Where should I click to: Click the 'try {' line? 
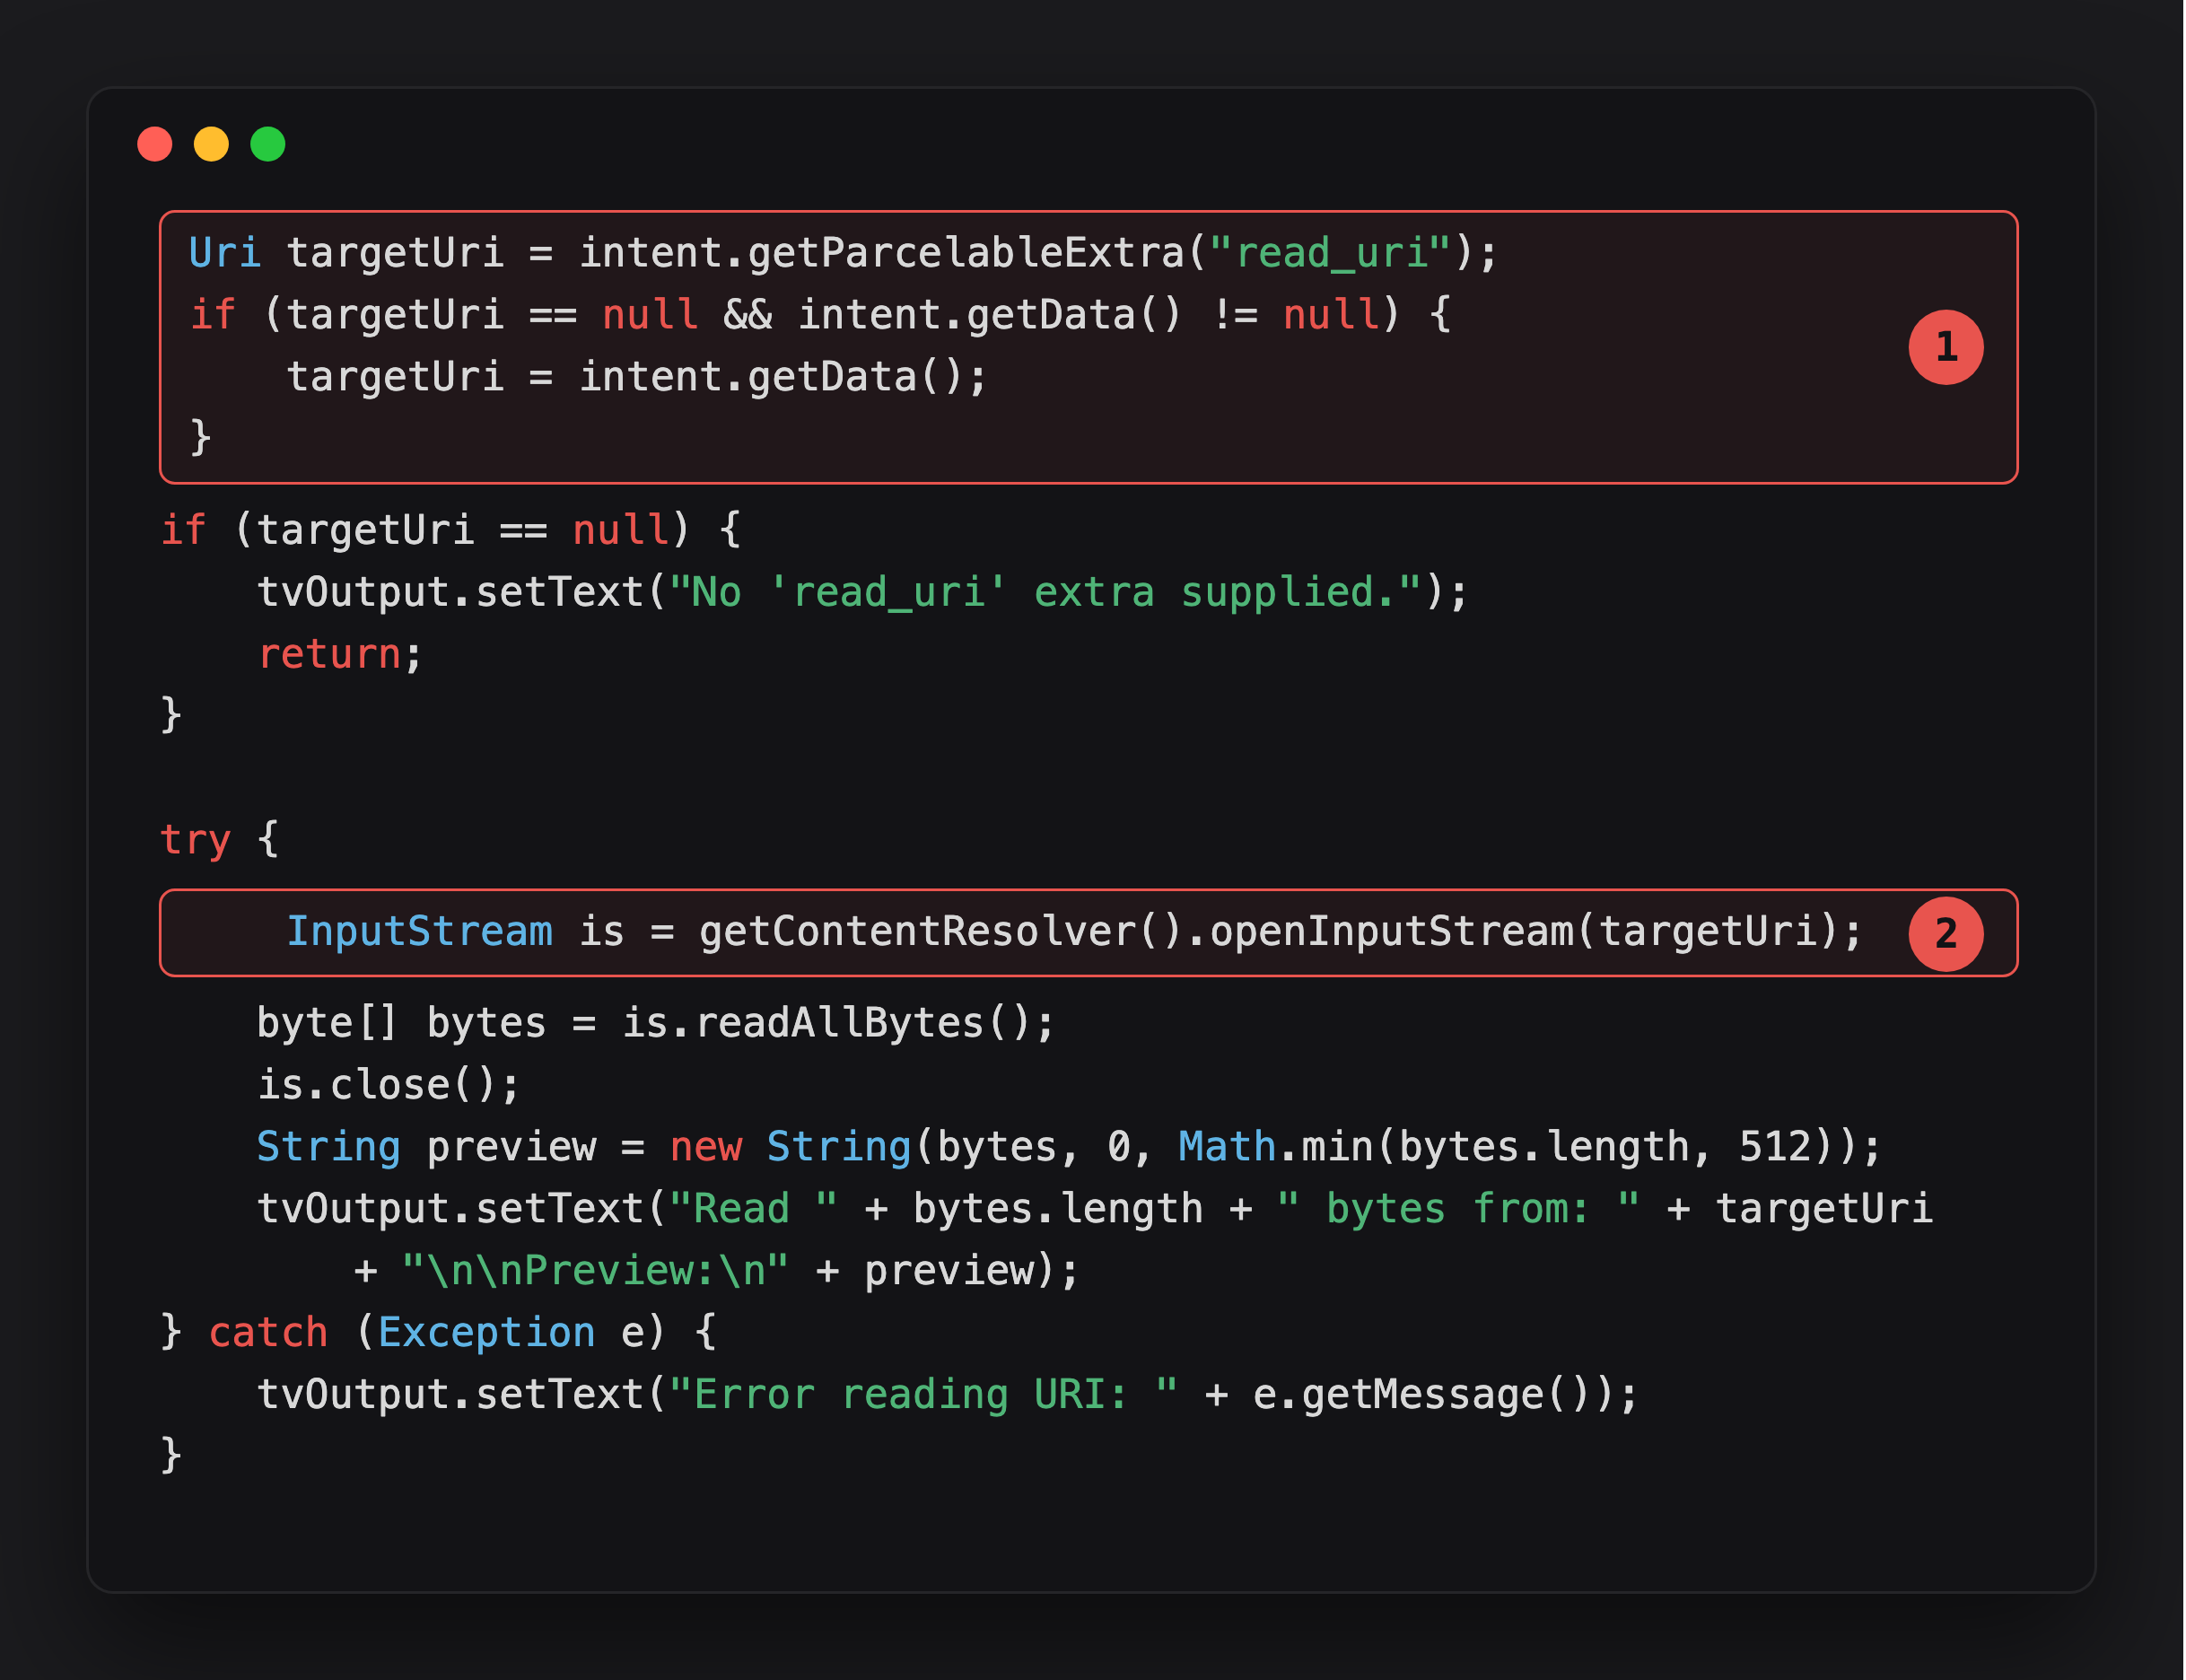[x=220, y=839]
